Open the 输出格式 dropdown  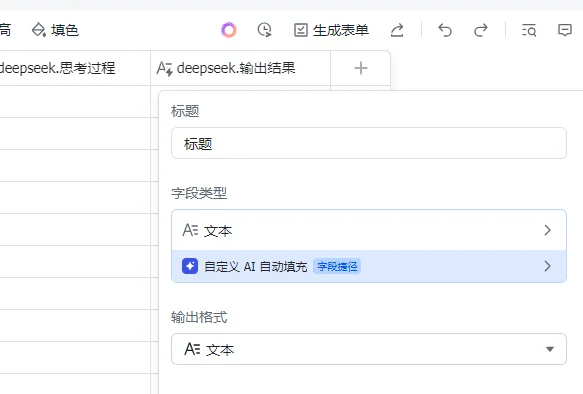(x=369, y=349)
